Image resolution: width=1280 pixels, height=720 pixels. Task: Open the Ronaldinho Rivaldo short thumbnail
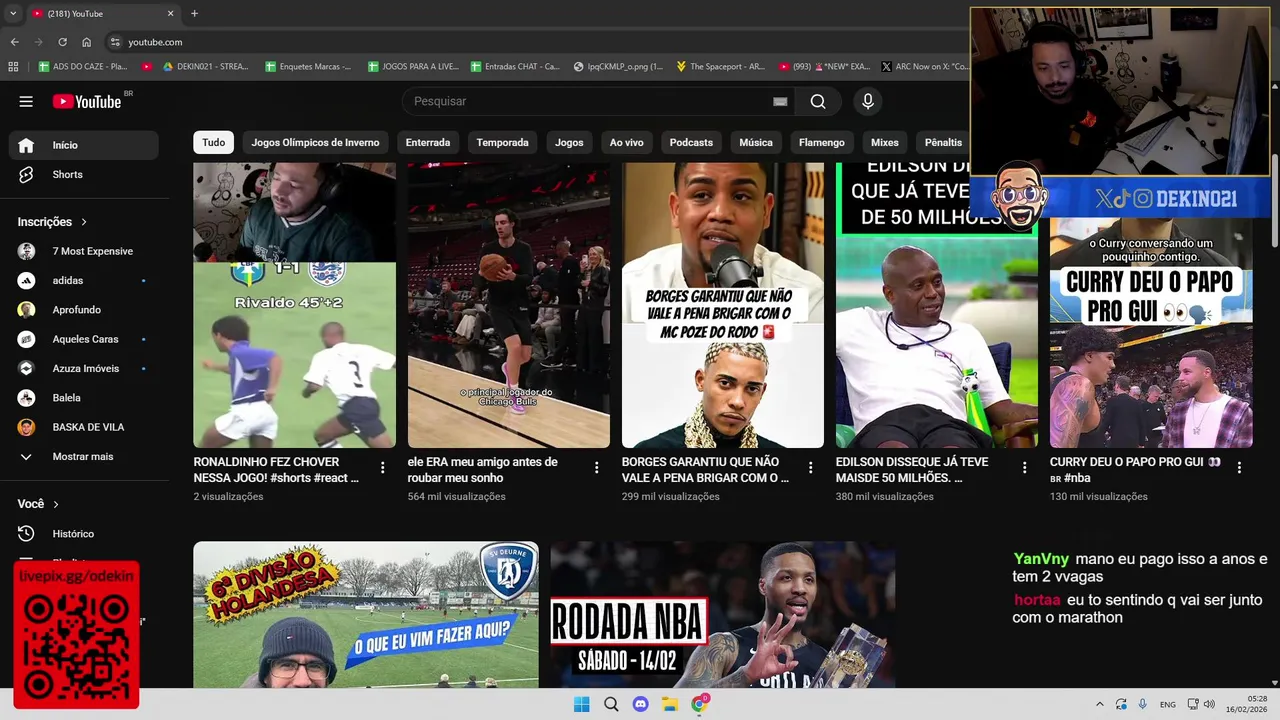[x=294, y=305]
